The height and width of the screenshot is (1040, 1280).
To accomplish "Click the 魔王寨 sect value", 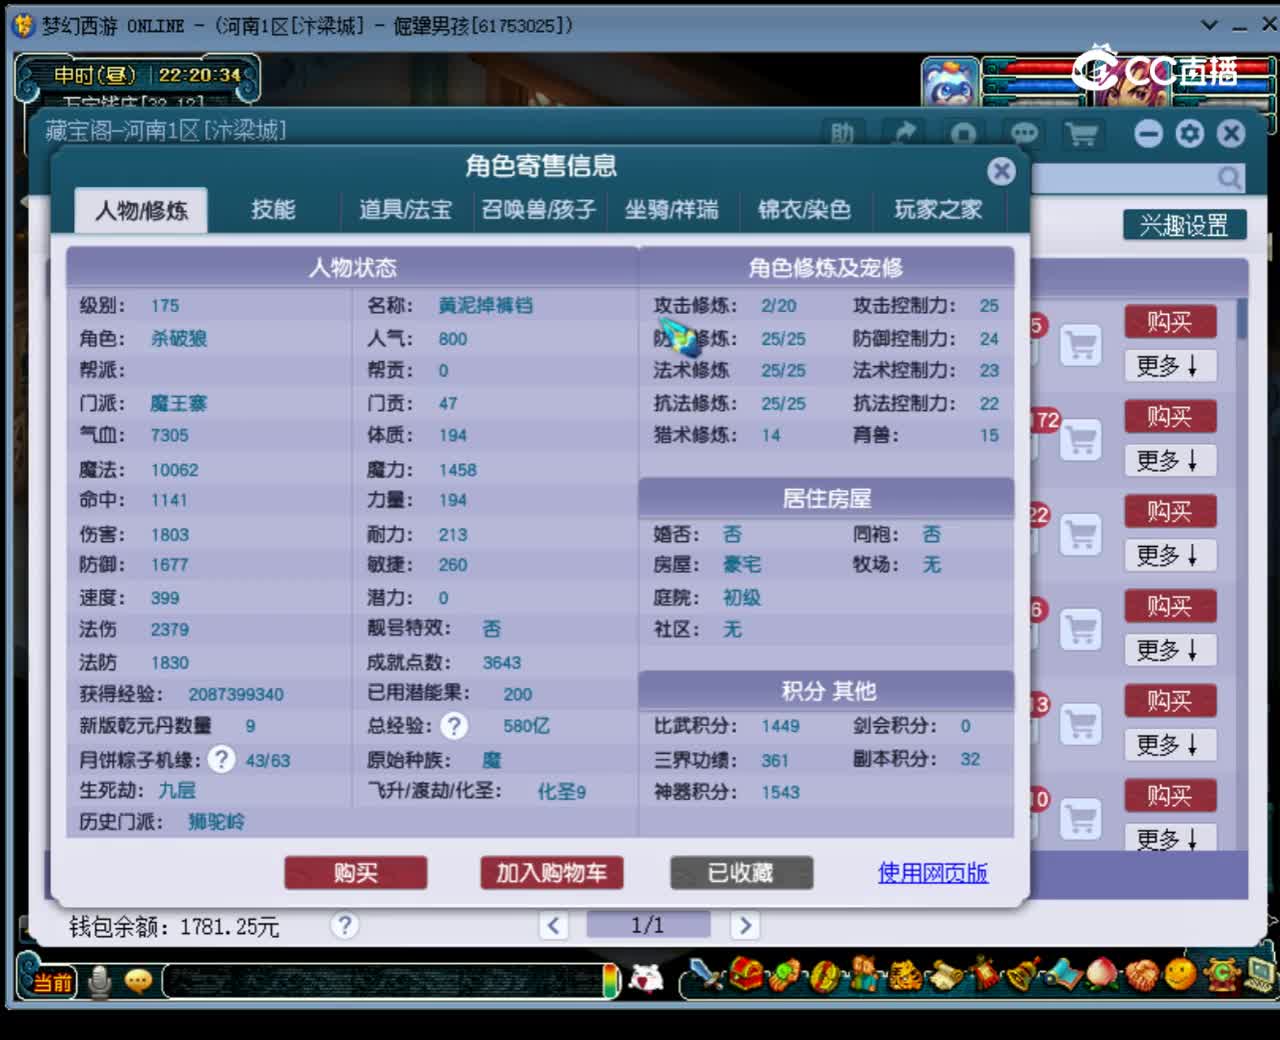I will (179, 403).
